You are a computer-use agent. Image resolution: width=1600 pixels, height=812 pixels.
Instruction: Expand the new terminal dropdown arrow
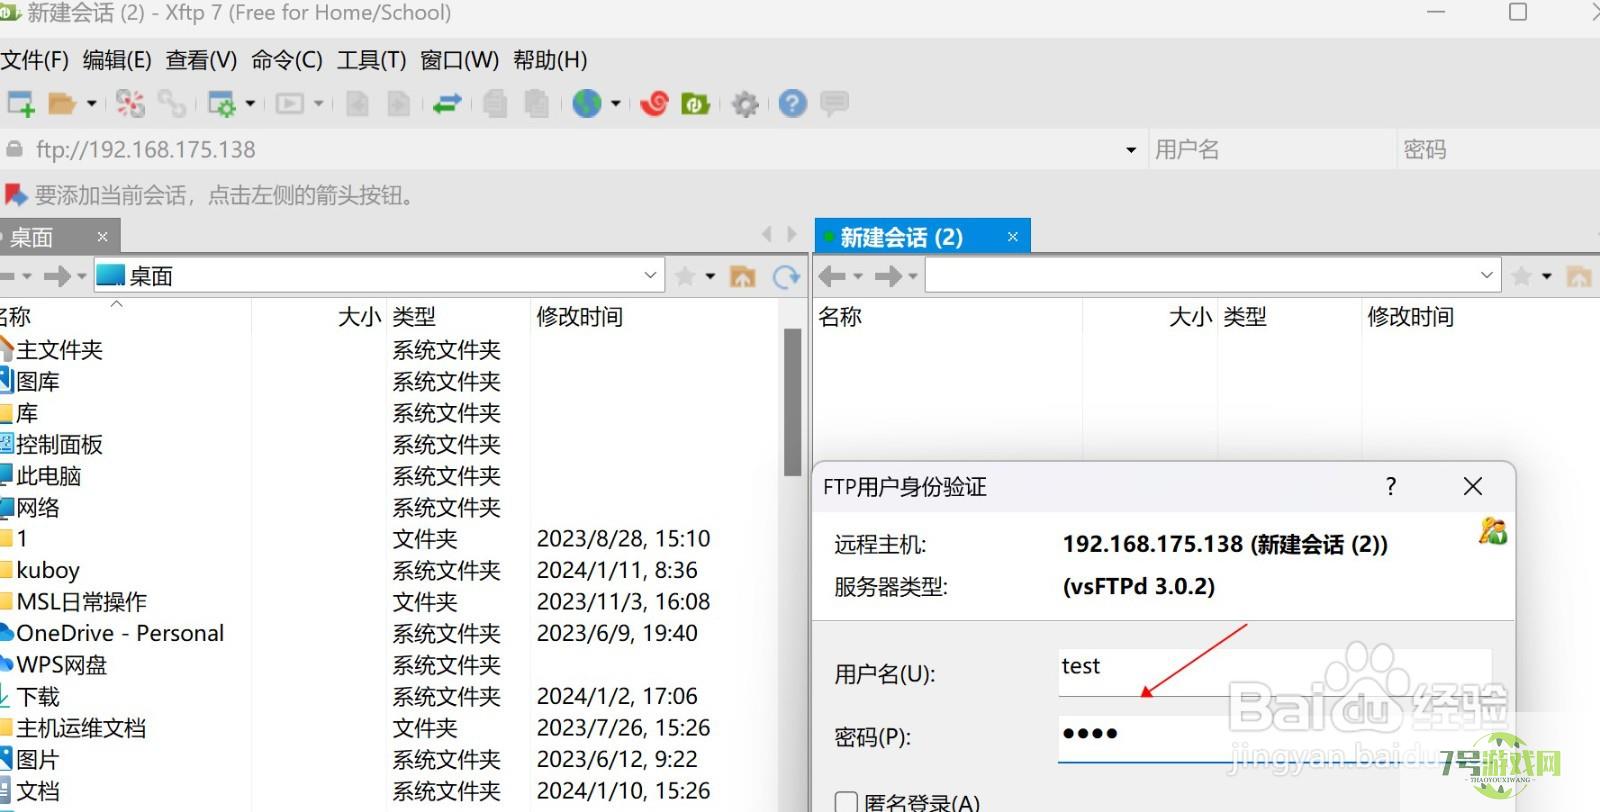pyautogui.click(x=319, y=103)
